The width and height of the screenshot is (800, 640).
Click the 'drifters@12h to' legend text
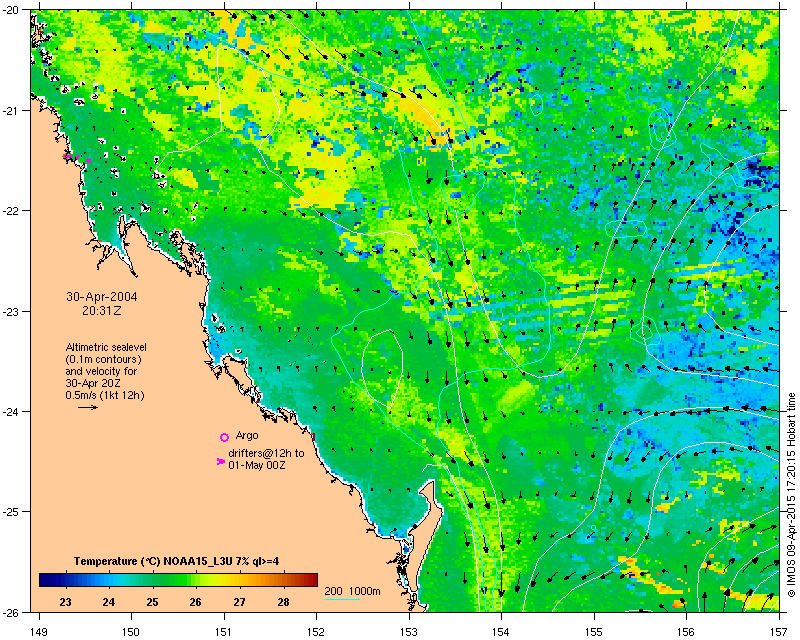coord(266,453)
